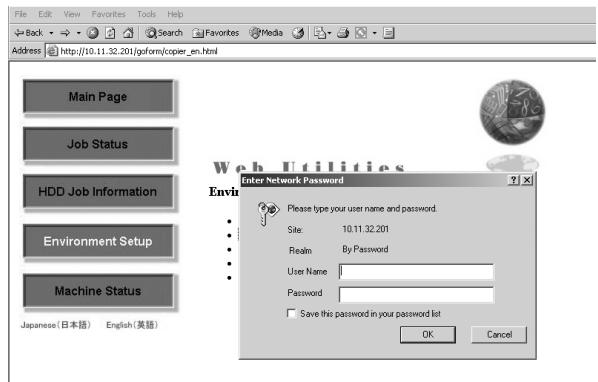The image size is (598, 382).
Task: Open the Edit menu
Action: coord(45,14)
